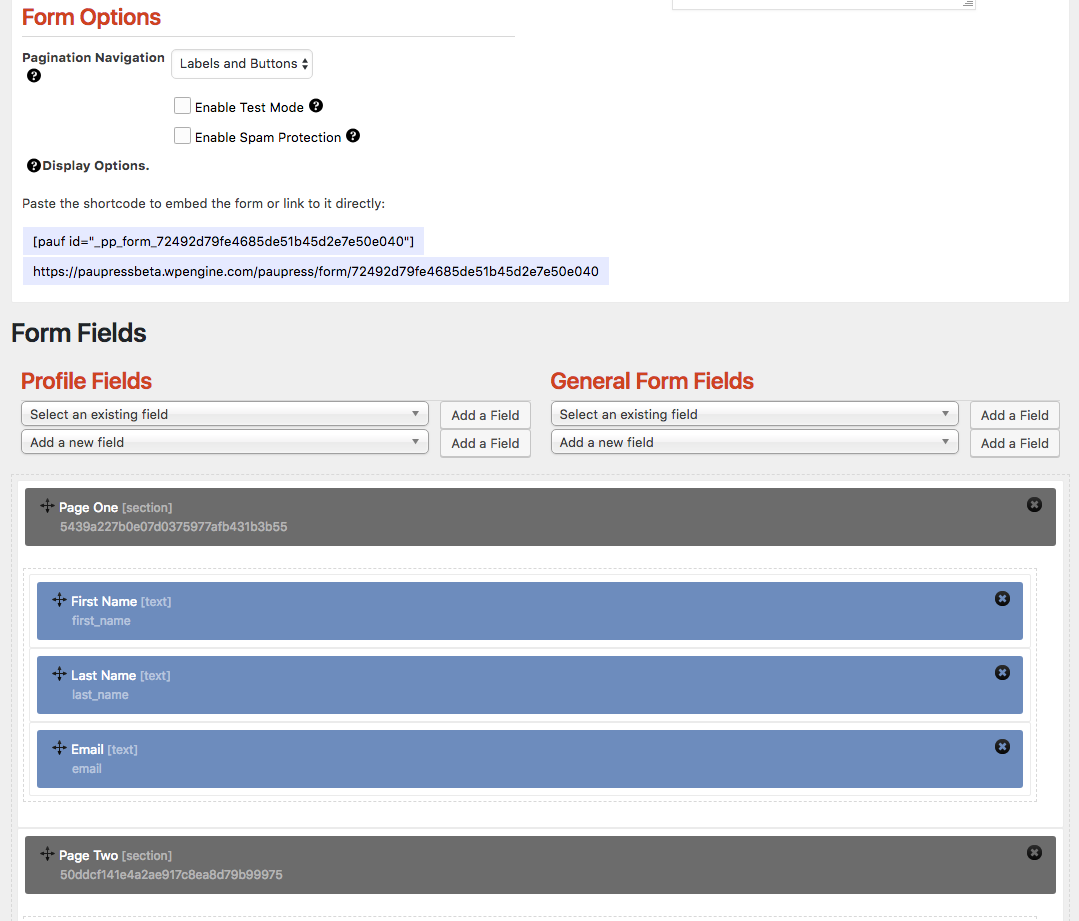Click Add a Field beside the Profile Fields selector
This screenshot has width=1079, height=921.
coord(485,414)
